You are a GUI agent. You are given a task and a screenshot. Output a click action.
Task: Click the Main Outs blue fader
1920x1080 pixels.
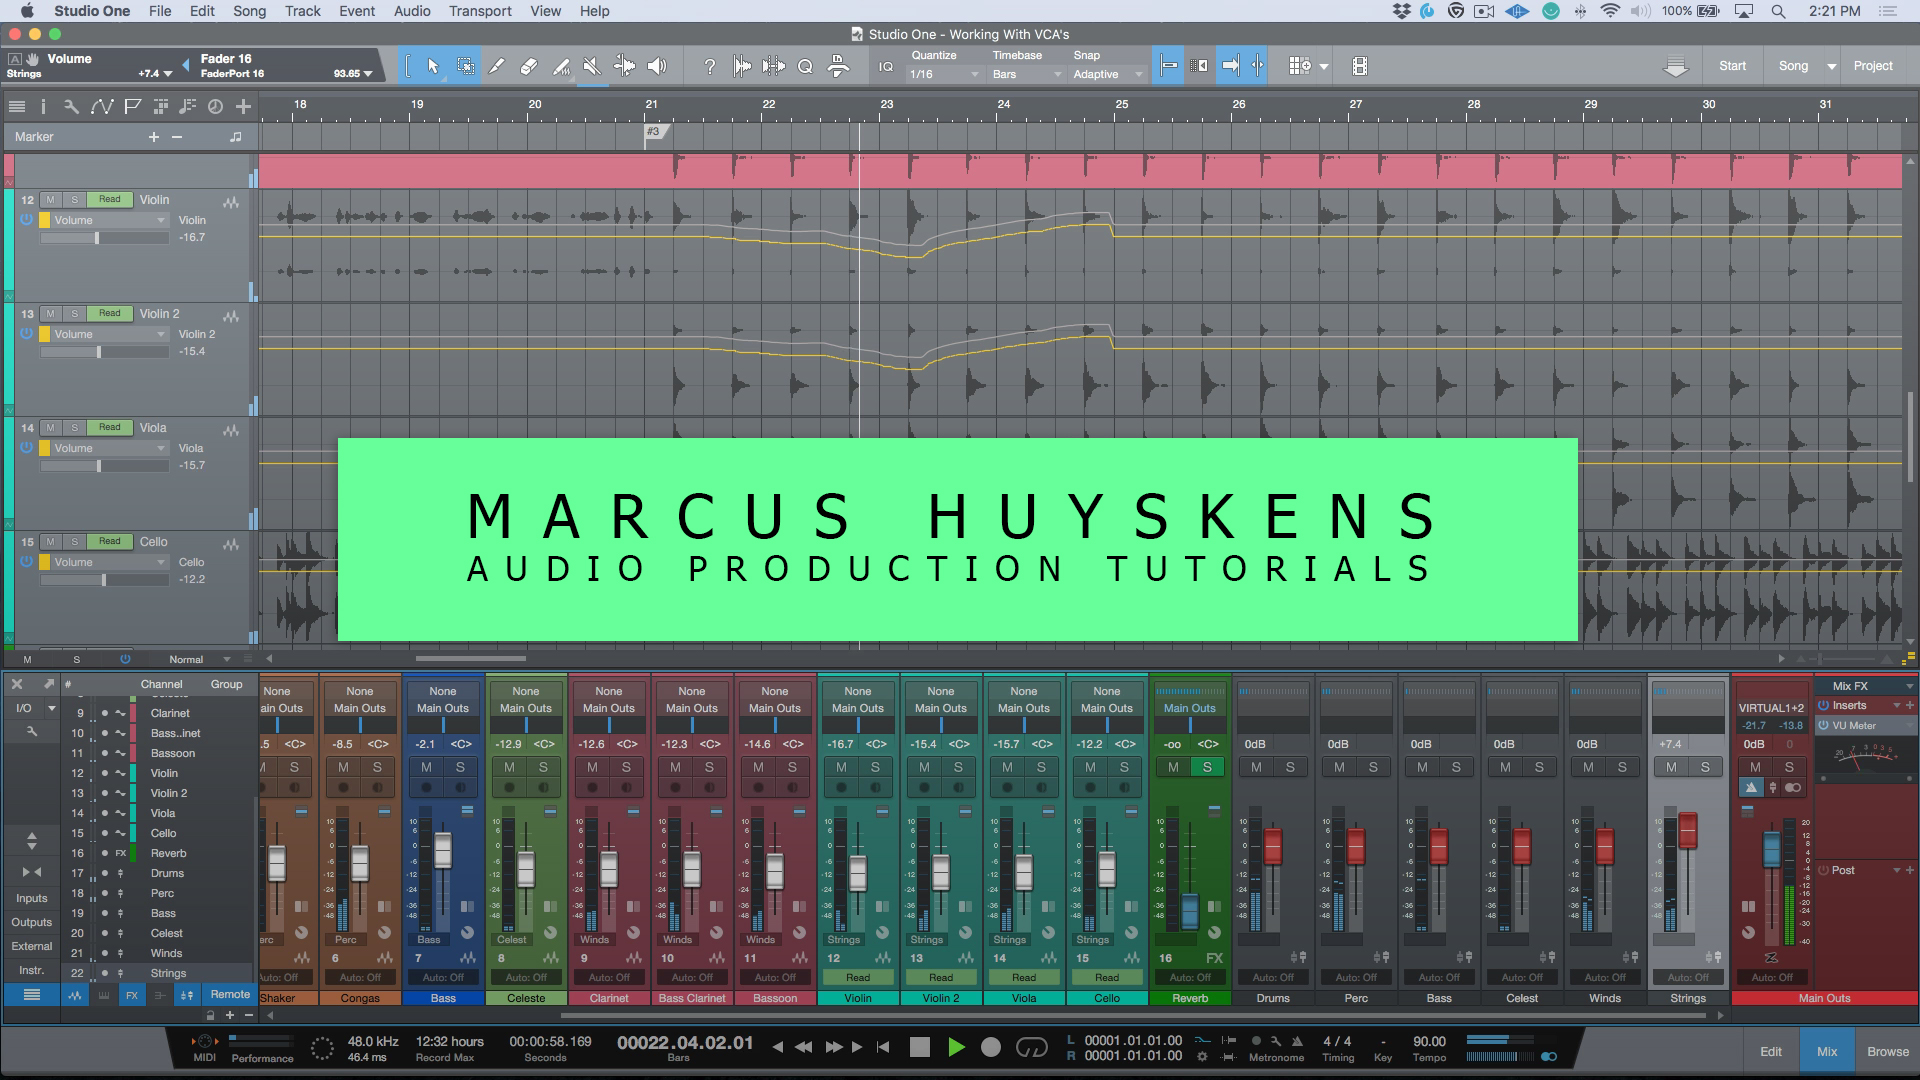[x=1771, y=849]
